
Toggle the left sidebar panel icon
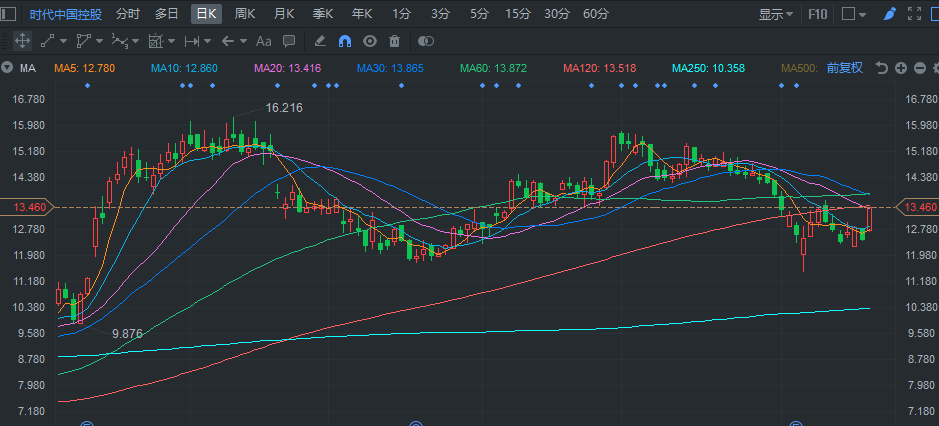click(9, 13)
